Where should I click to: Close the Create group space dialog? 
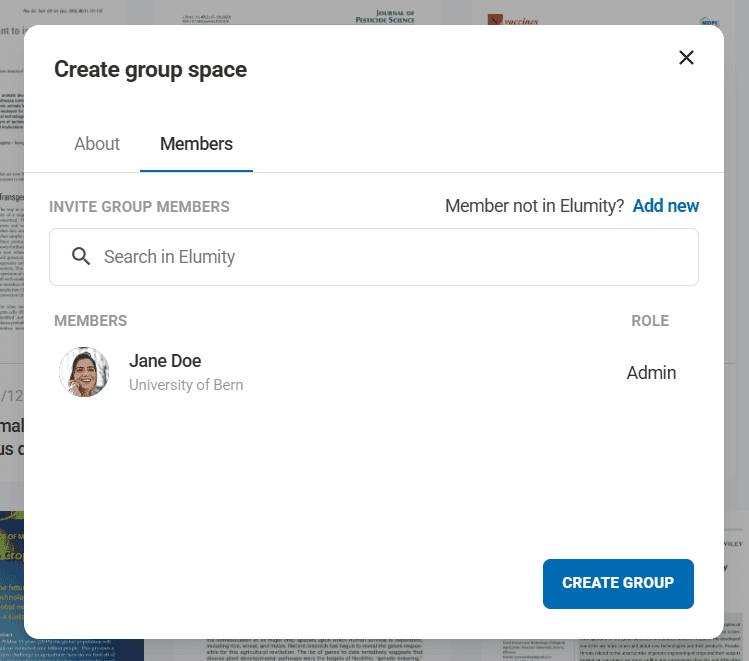[x=686, y=58]
